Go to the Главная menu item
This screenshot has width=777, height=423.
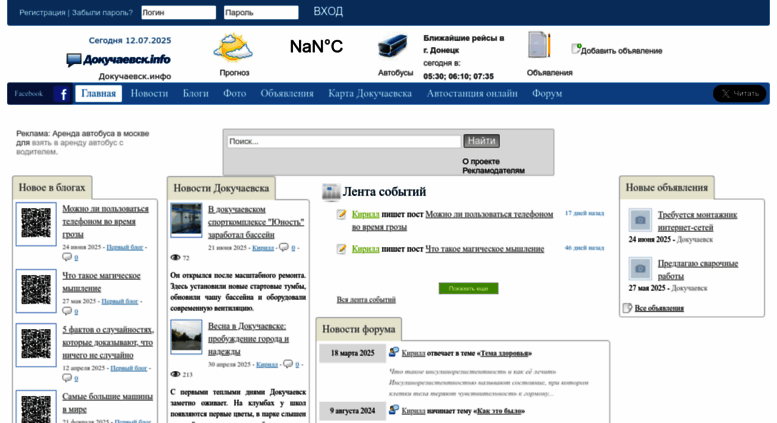pyautogui.click(x=98, y=94)
